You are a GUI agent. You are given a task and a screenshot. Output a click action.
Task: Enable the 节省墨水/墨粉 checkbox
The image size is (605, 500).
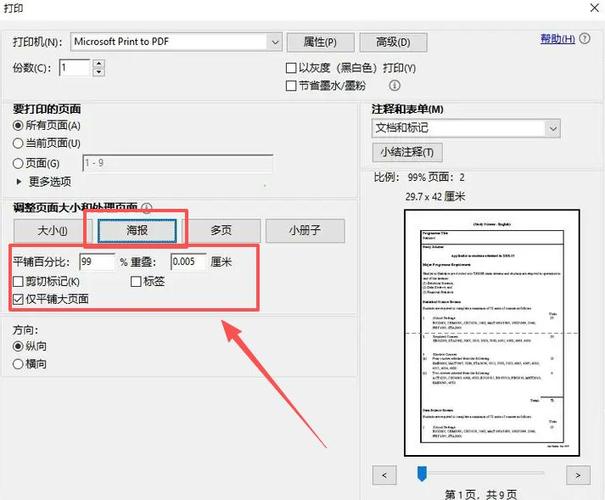(291, 86)
